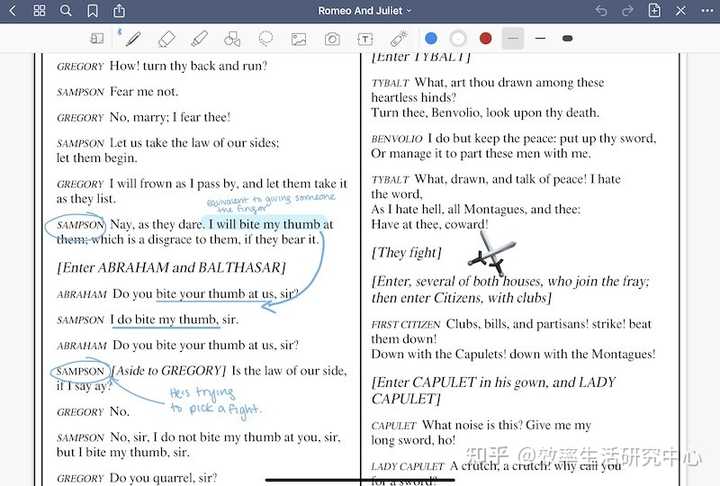
Task: Tap the crossed swords sticker
Action: point(491,254)
